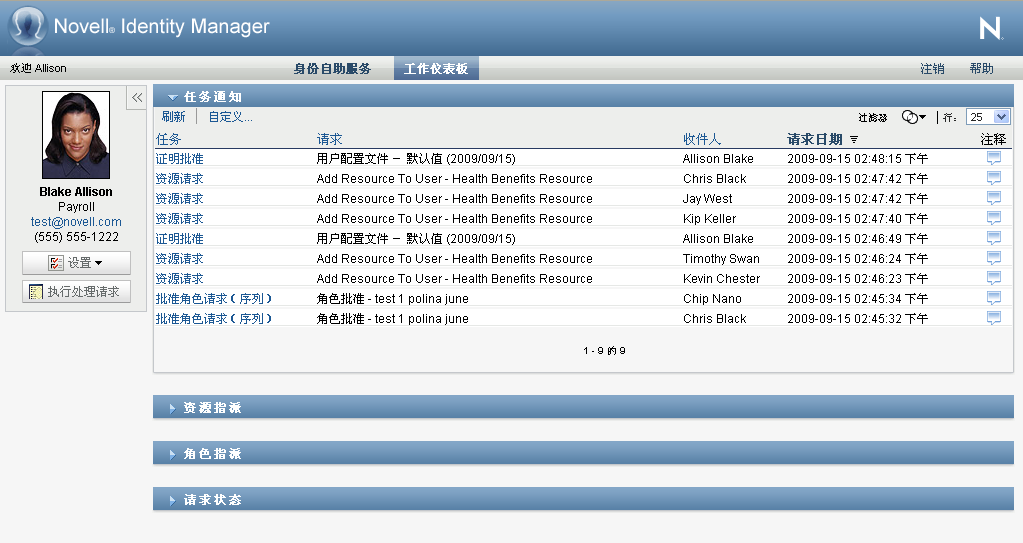Click the 刷新 refresh link
The height and width of the screenshot is (543, 1023).
[174, 117]
